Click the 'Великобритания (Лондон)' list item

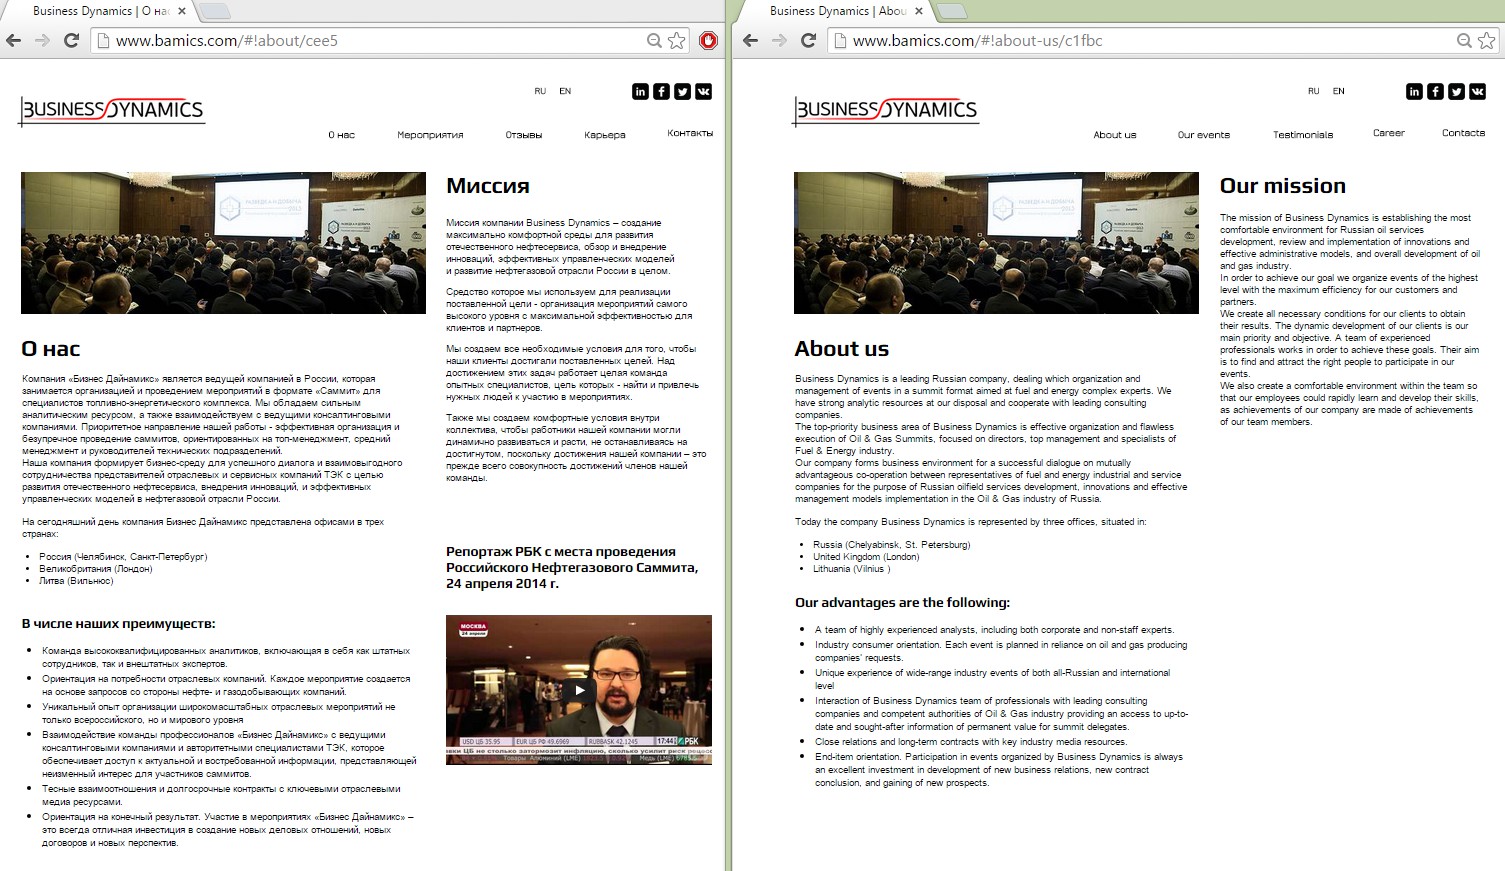point(96,569)
